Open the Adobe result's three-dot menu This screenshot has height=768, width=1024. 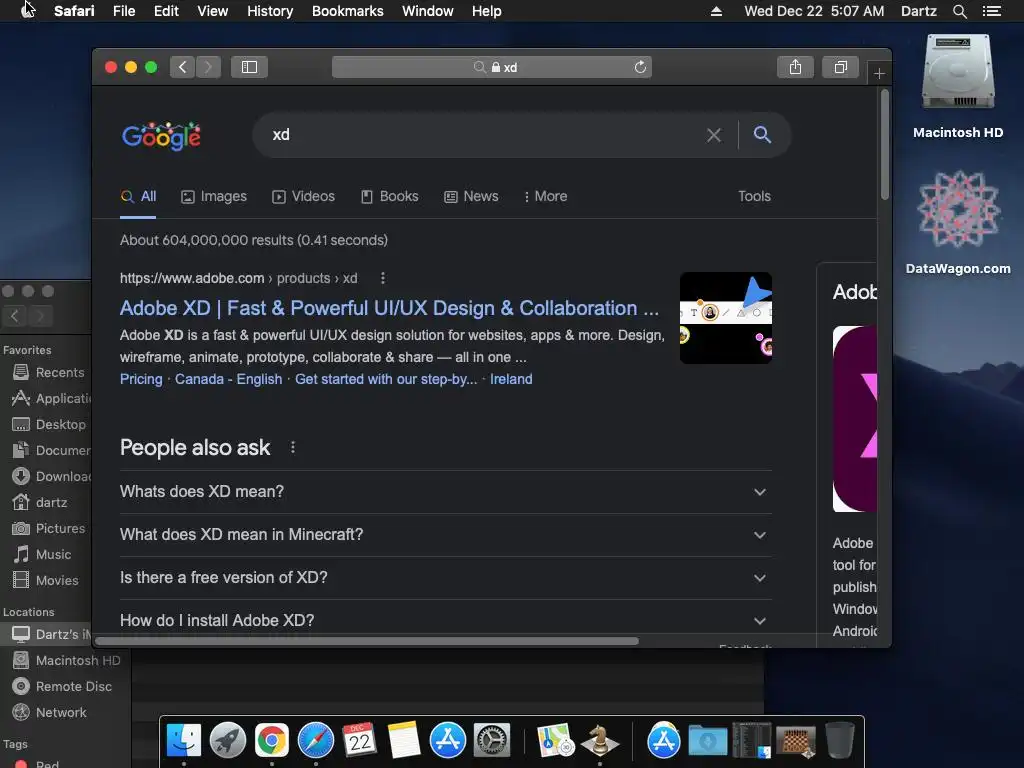pos(383,278)
